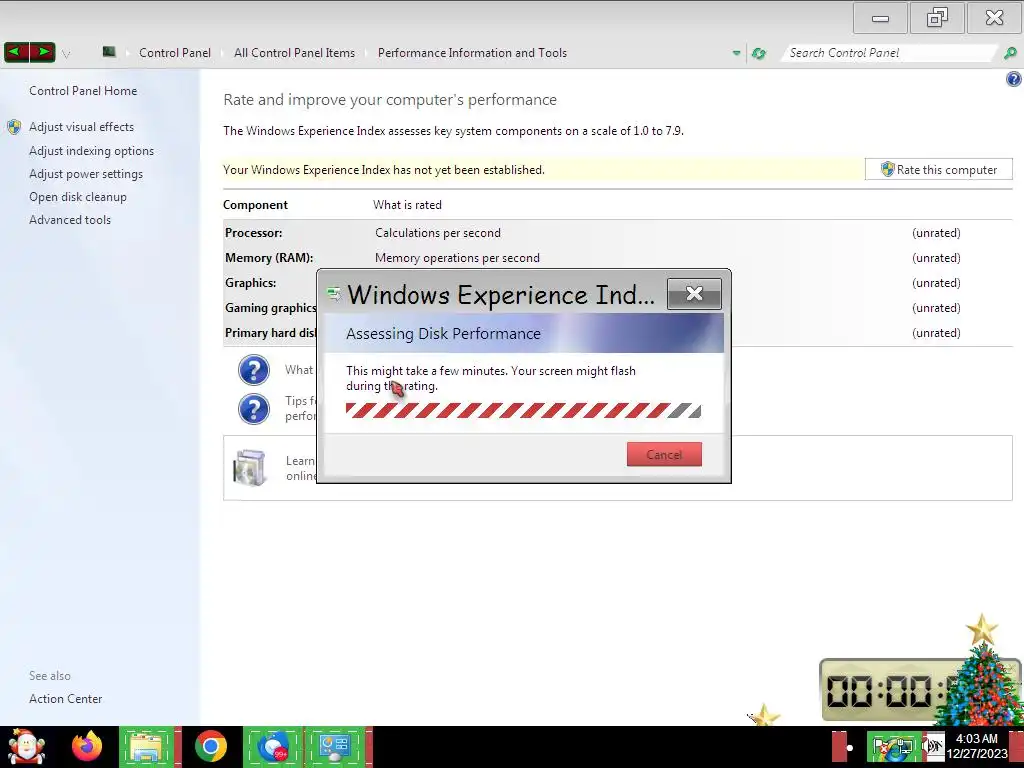Open the clock showing 4:03 AM

977,746
